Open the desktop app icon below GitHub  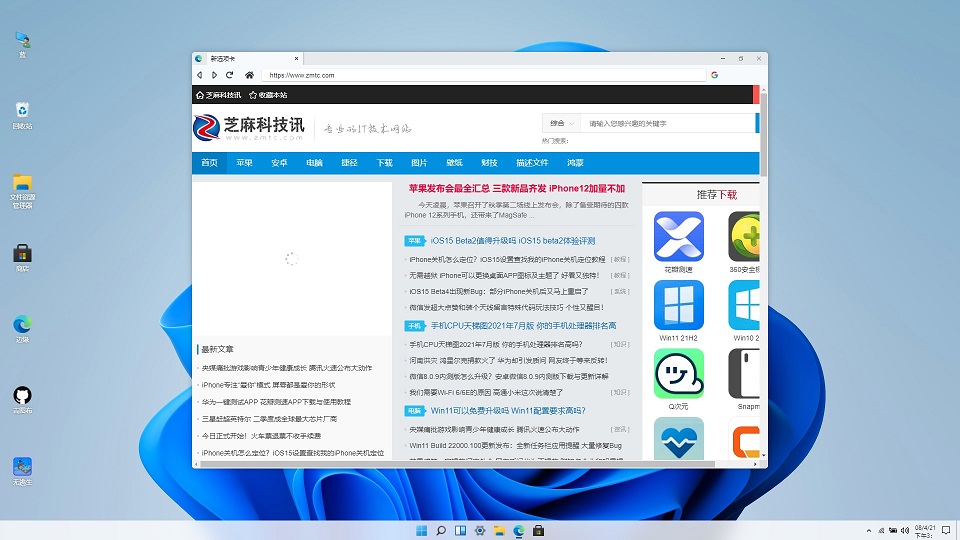[x=23, y=471]
